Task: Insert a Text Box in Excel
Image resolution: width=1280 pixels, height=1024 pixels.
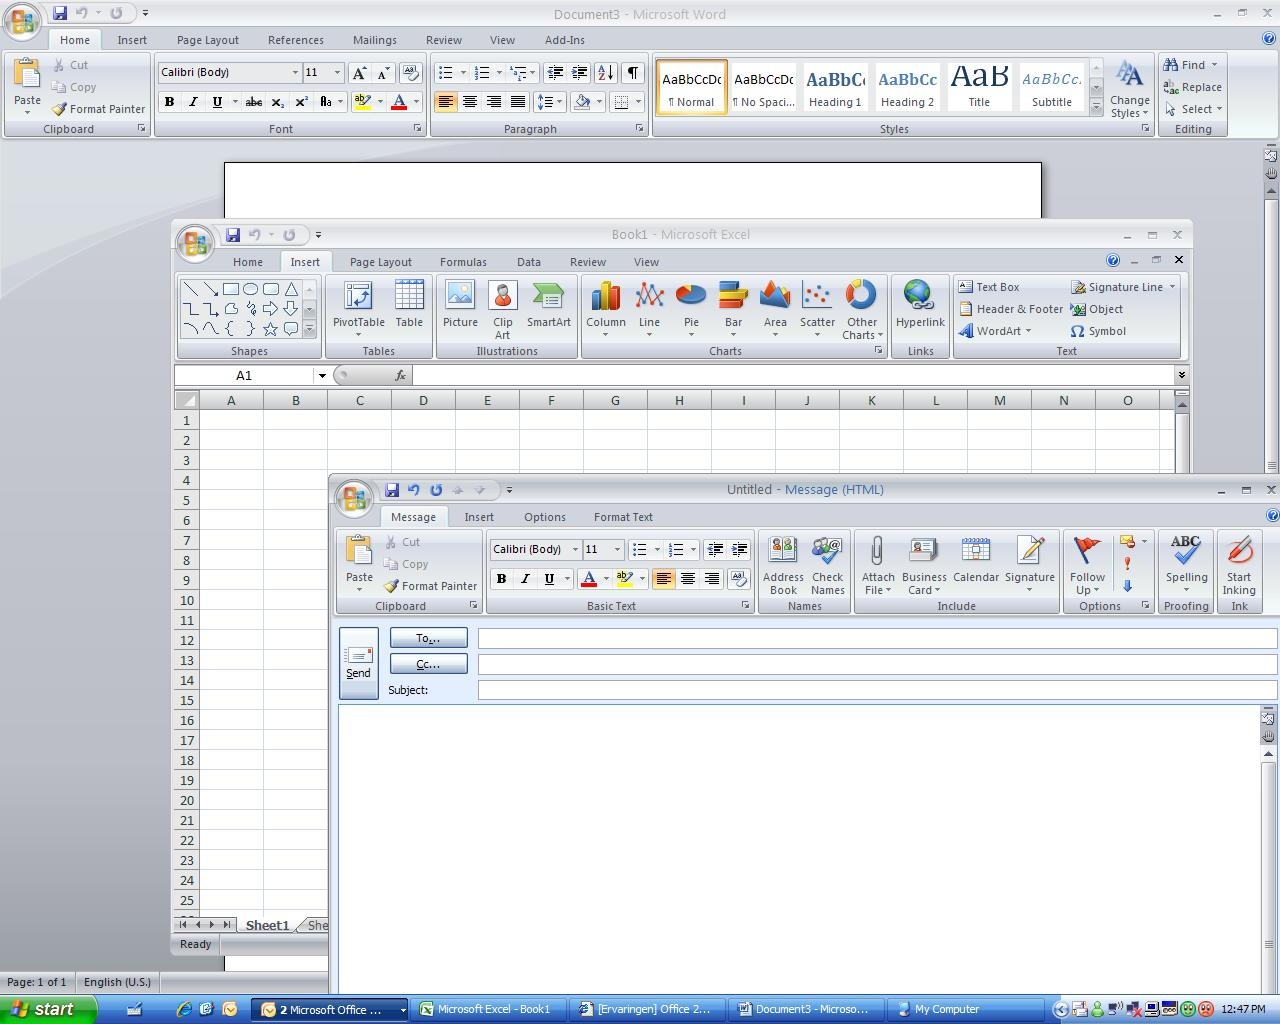Action: (x=989, y=287)
